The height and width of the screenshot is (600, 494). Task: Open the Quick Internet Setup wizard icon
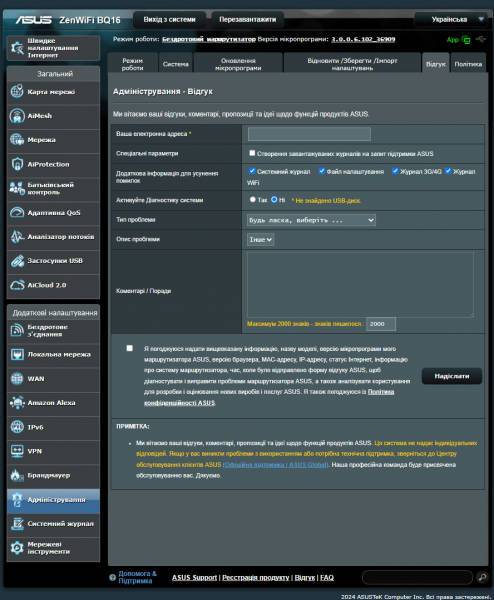click(x=17, y=48)
